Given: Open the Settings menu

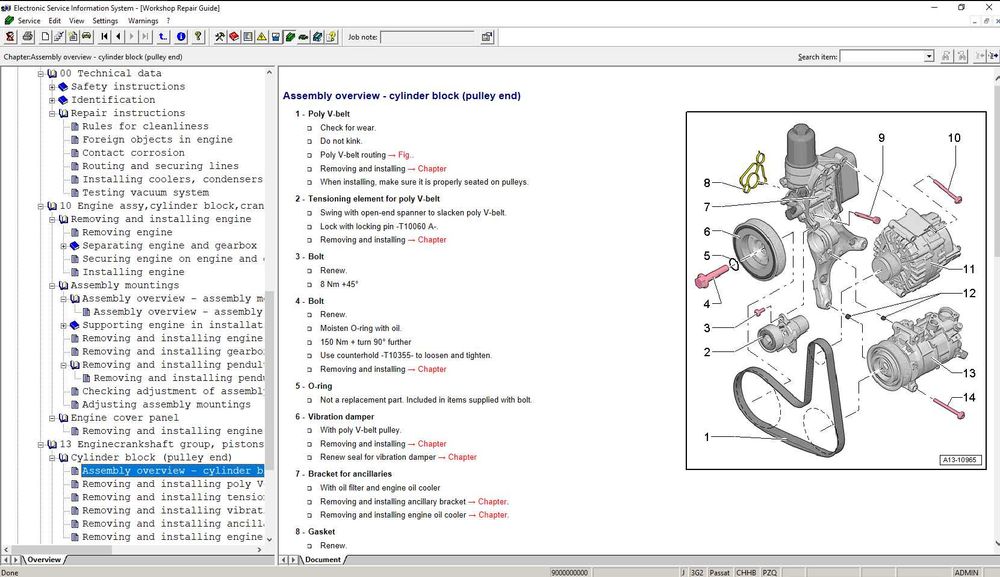Looking at the screenshot, I should click(105, 20).
